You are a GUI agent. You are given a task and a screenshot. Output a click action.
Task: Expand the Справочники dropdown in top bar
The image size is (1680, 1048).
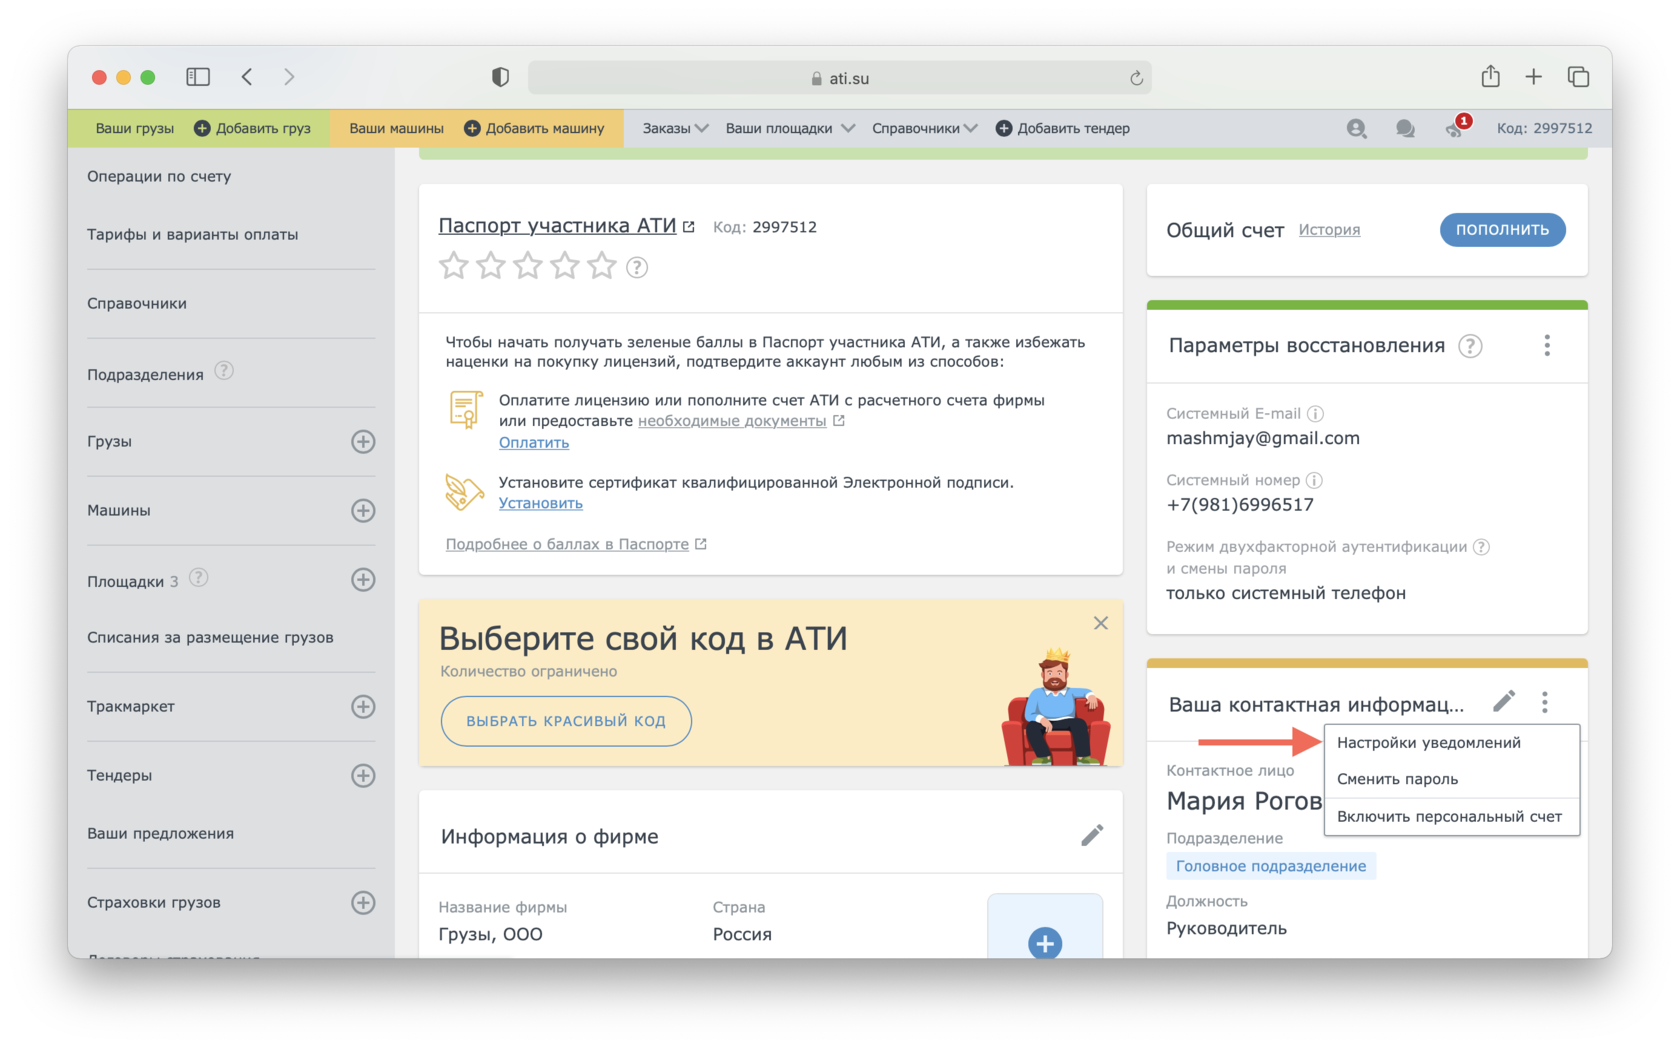click(x=924, y=128)
